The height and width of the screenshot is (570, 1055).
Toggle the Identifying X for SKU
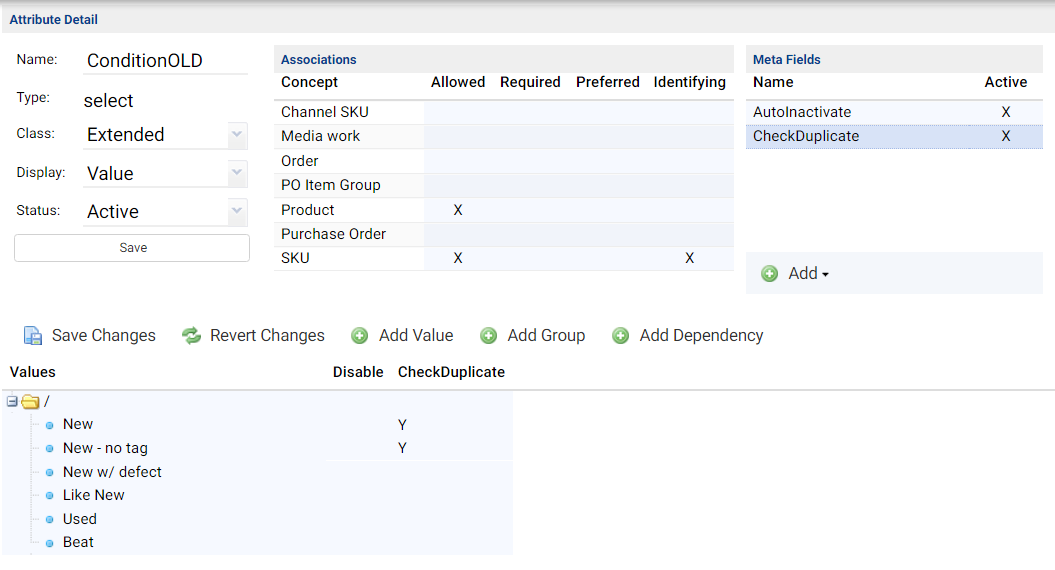tap(690, 258)
